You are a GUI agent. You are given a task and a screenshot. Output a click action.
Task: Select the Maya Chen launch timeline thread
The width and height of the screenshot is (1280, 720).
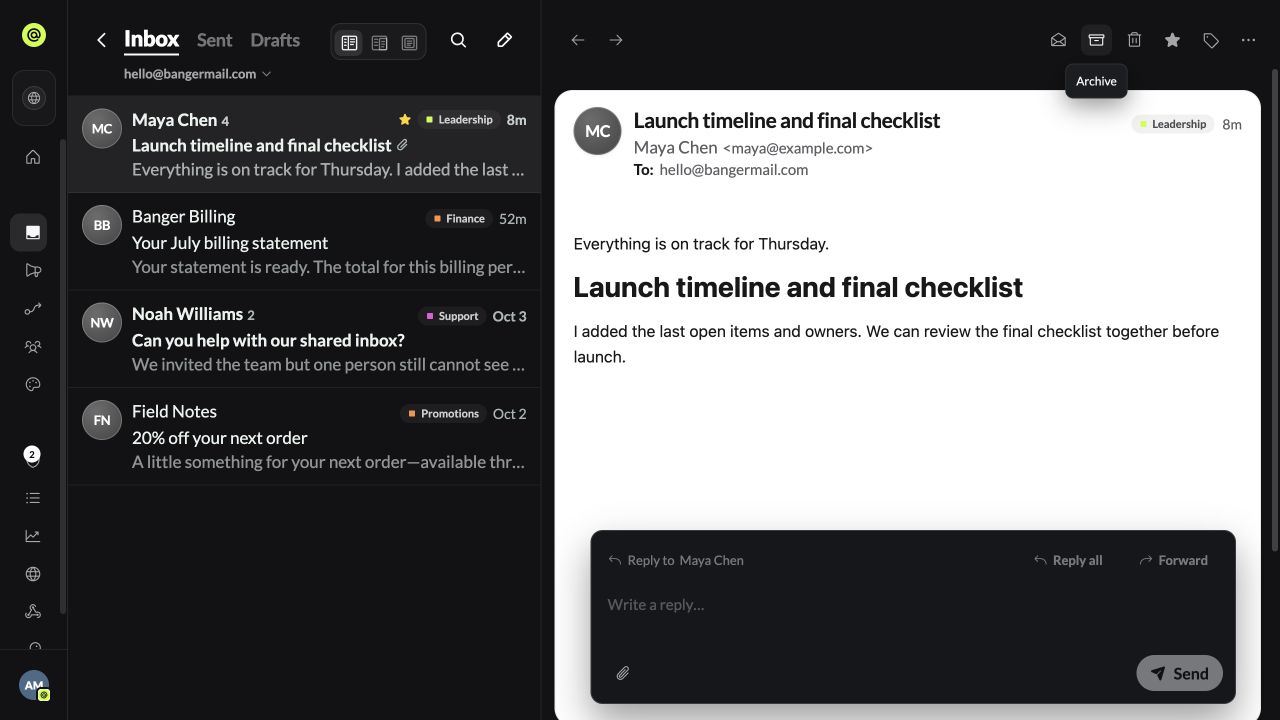point(304,144)
